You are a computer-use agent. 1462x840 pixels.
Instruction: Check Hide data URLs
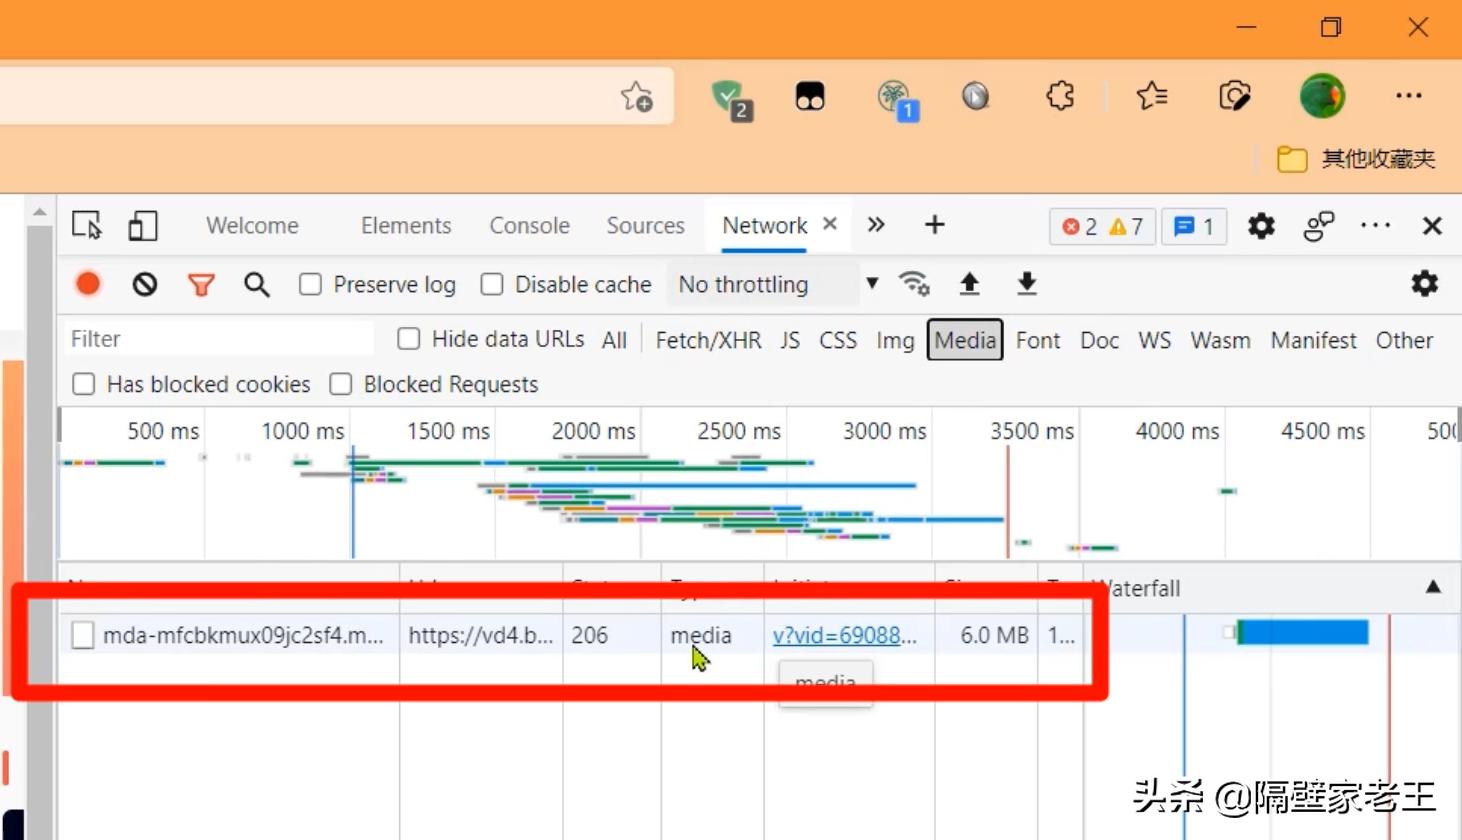point(409,339)
